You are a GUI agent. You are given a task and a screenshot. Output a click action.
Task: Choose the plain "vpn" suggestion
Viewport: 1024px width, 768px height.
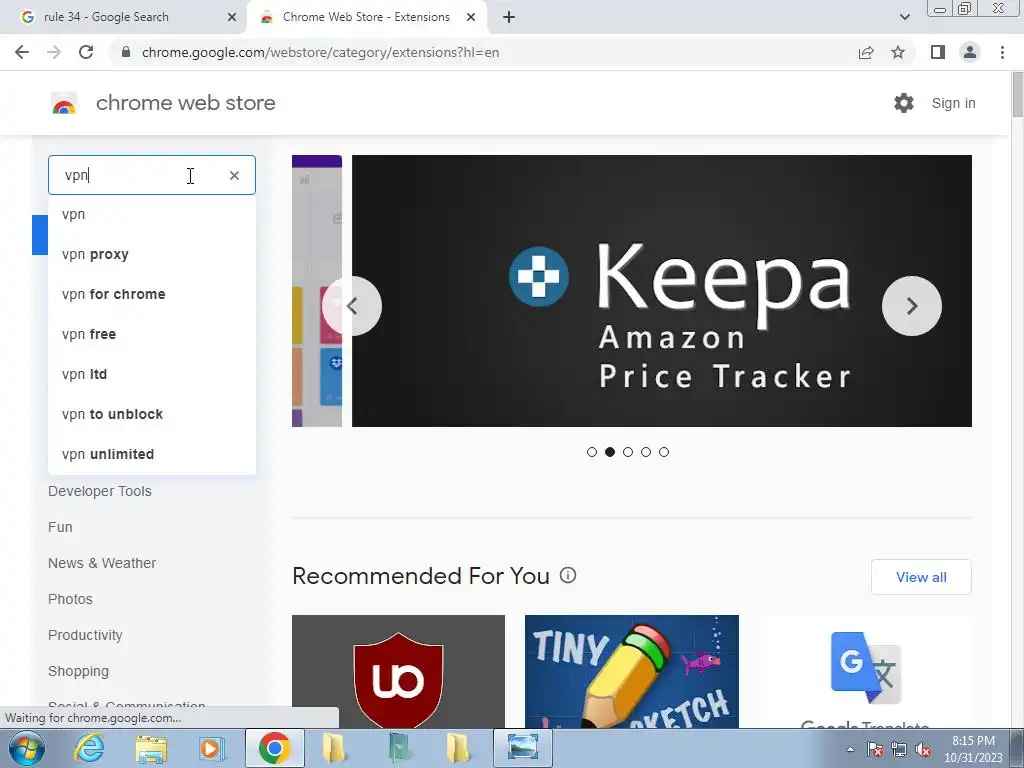152,214
